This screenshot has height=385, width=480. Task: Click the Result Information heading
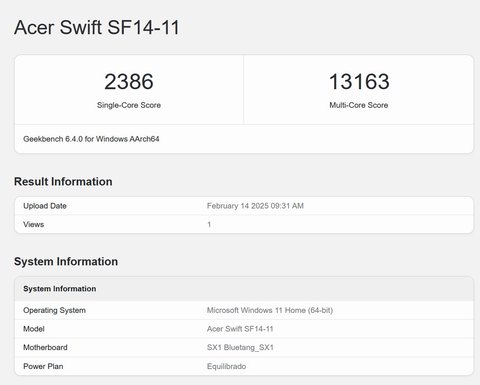63,182
